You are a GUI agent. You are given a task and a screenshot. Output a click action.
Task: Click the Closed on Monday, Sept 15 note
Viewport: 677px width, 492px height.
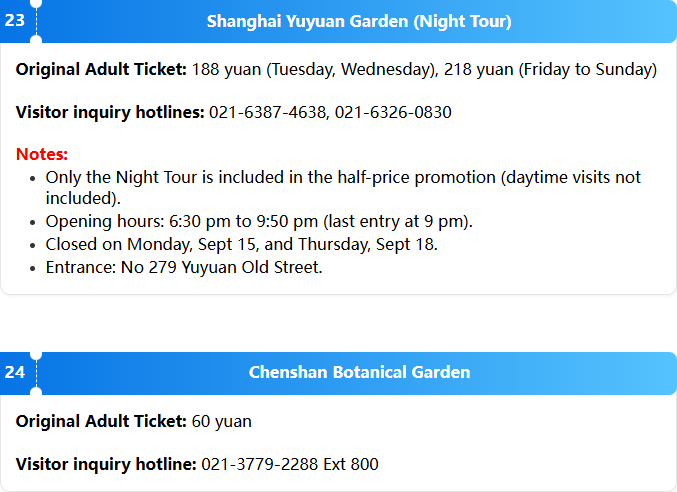click(242, 244)
